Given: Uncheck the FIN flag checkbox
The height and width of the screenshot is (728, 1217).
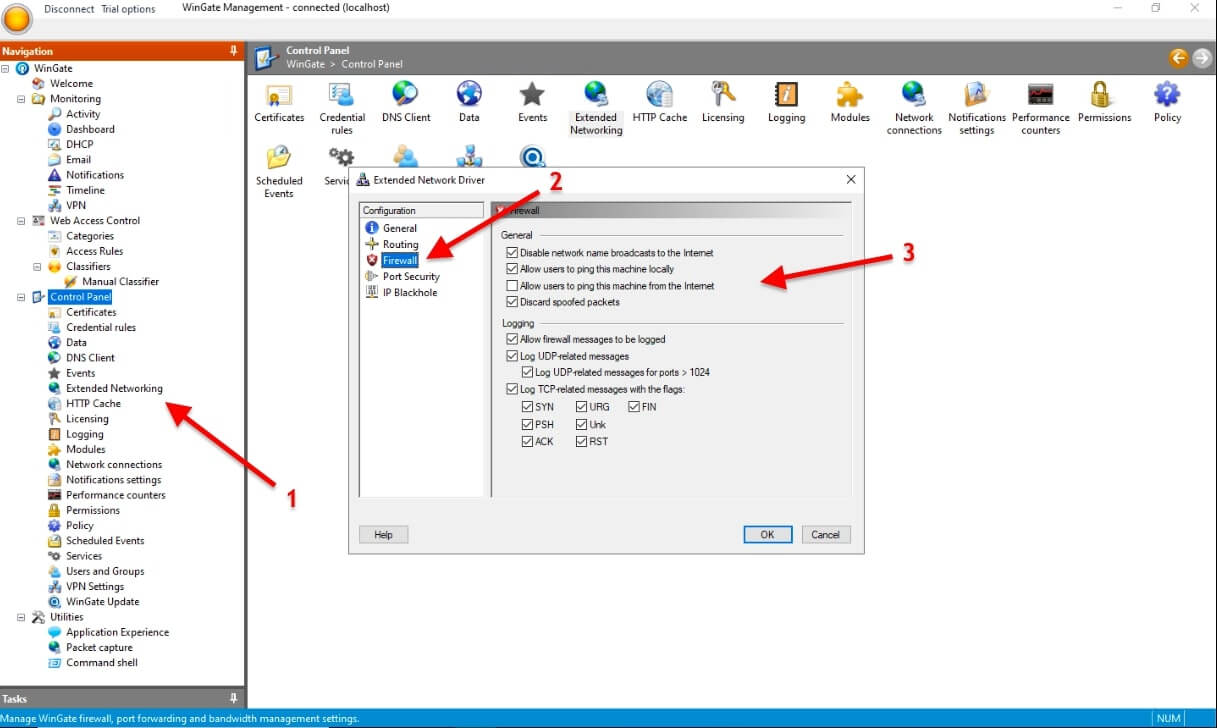Looking at the screenshot, I should pyautogui.click(x=634, y=407).
